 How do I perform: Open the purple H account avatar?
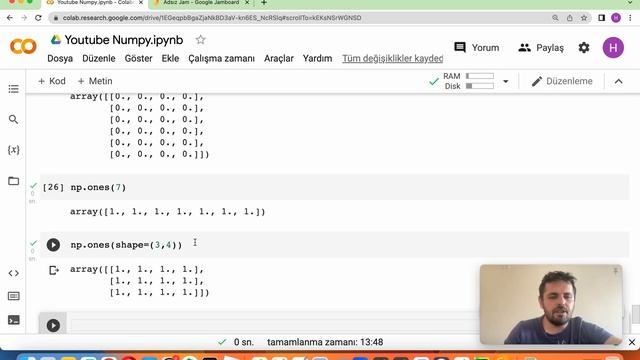(x=613, y=48)
